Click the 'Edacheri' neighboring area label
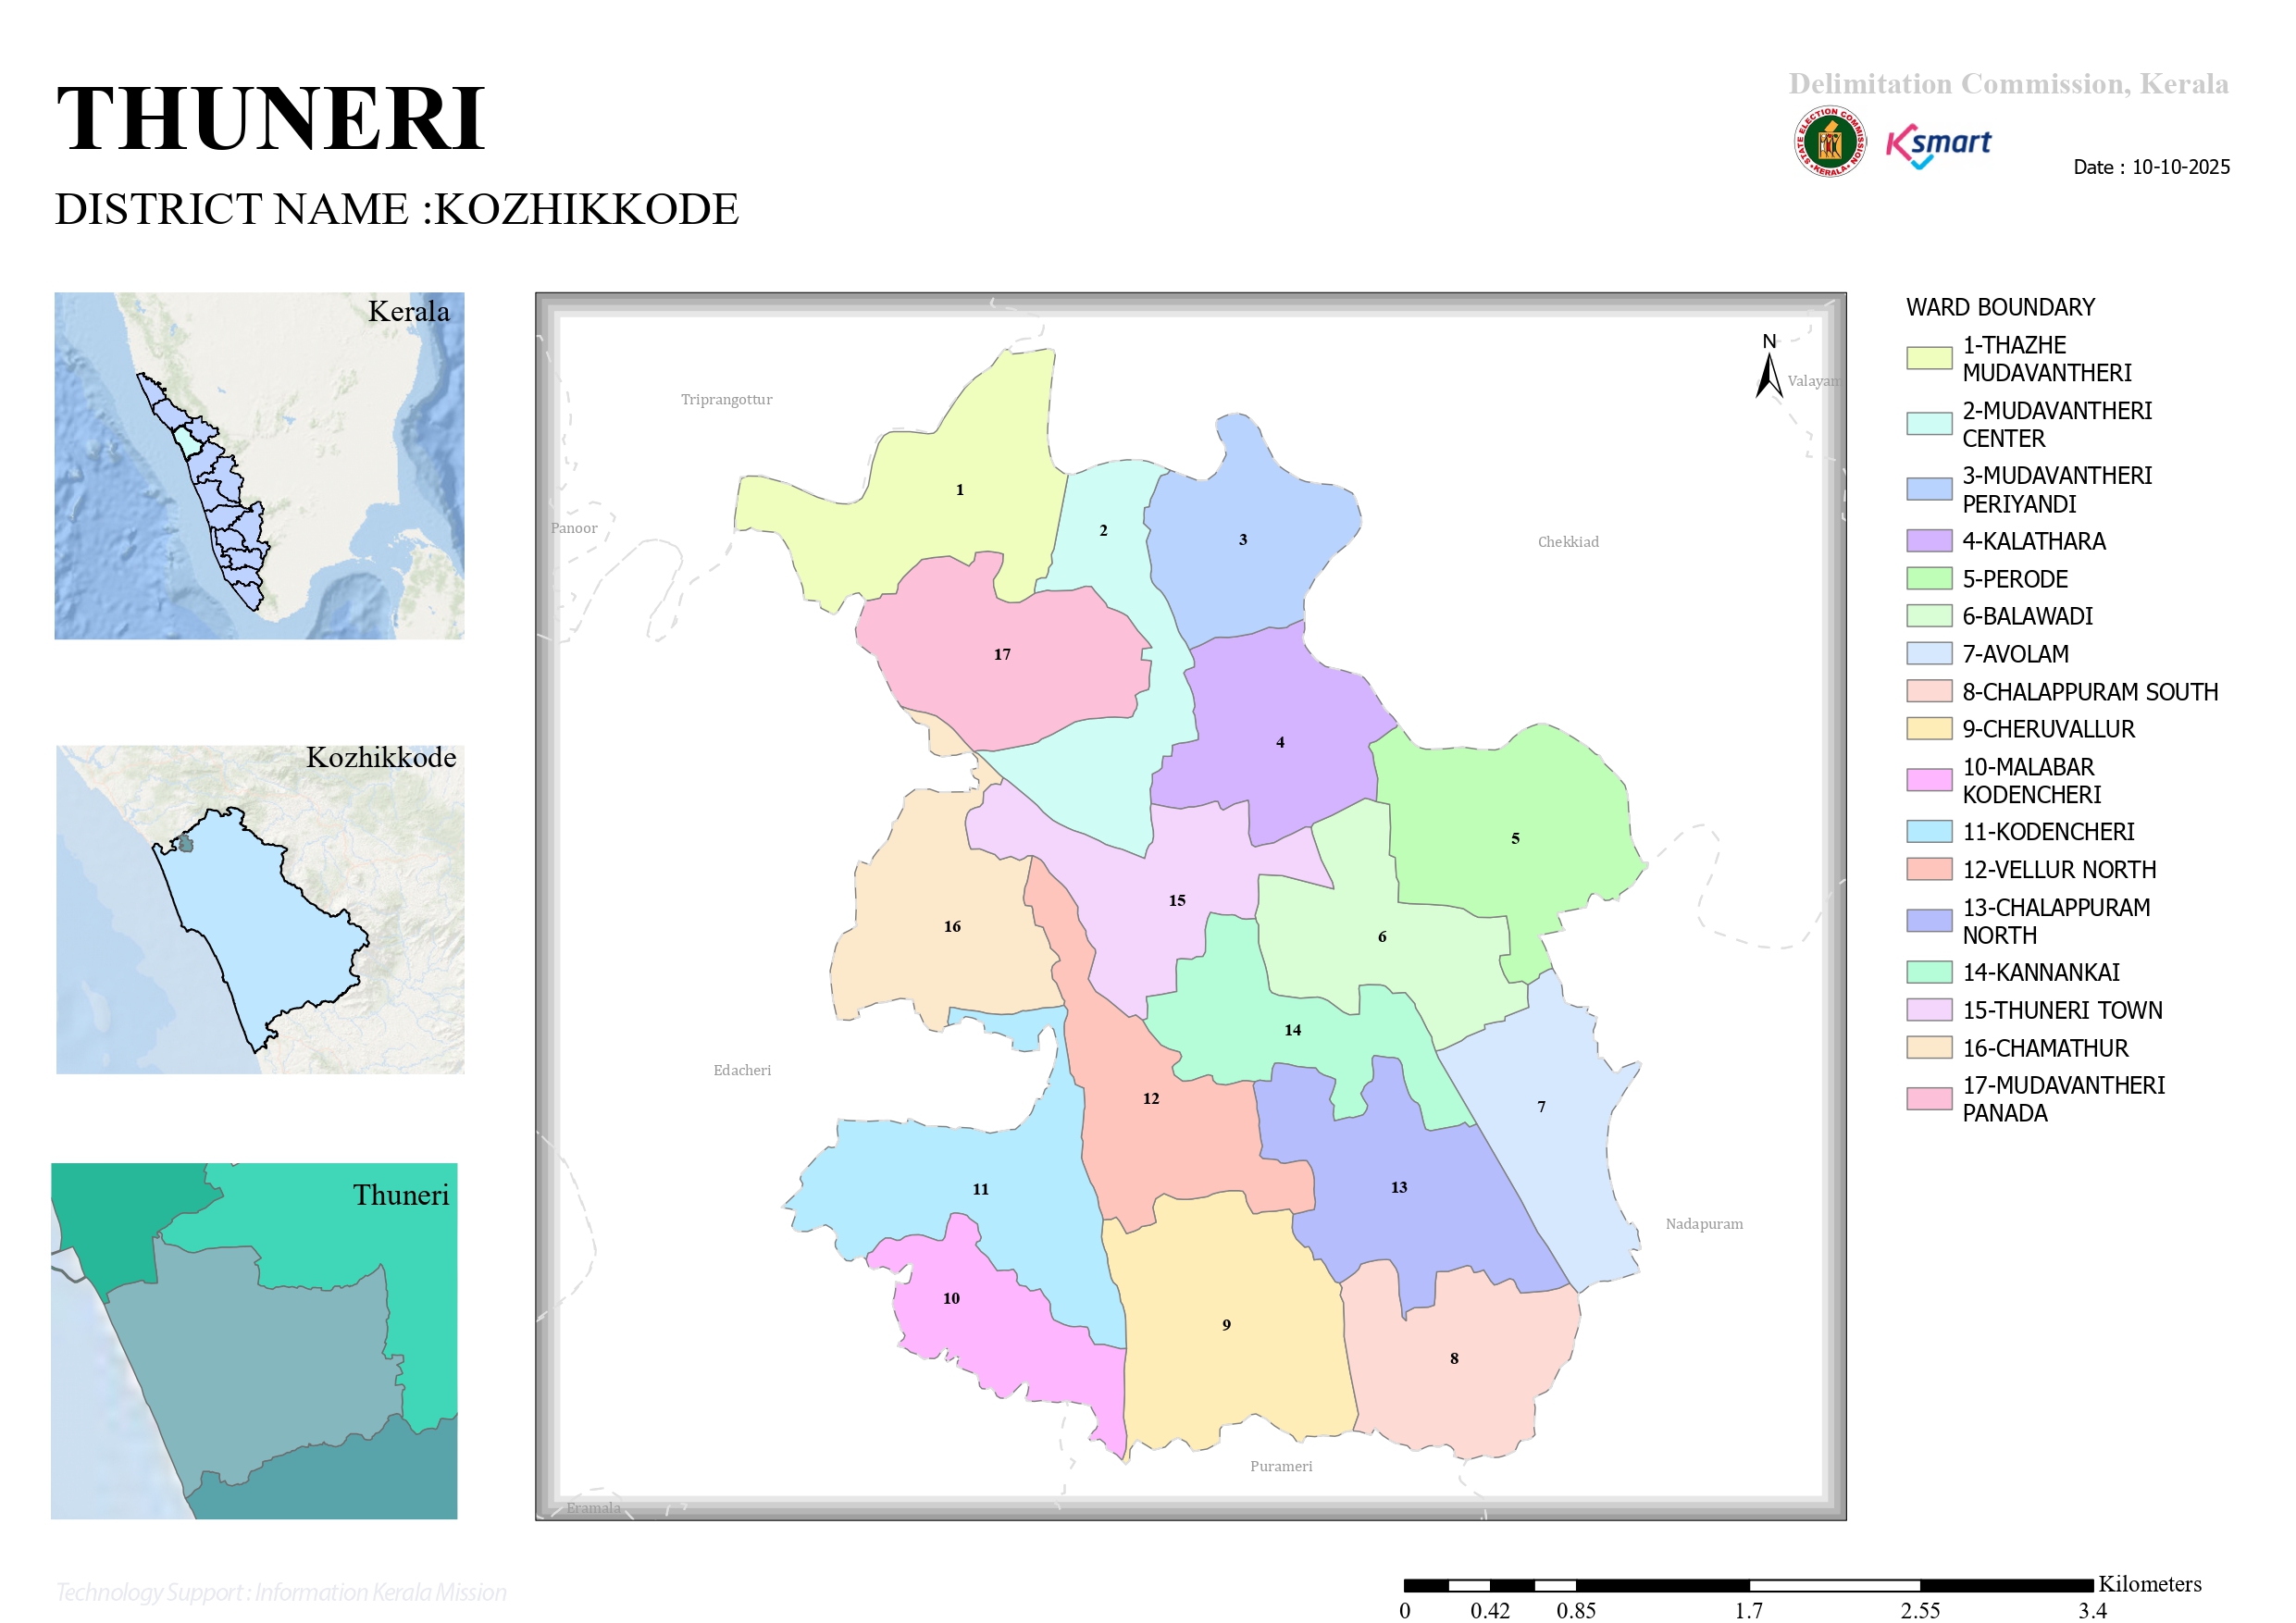Screen dimensions: 2296x1623 point(742,1071)
